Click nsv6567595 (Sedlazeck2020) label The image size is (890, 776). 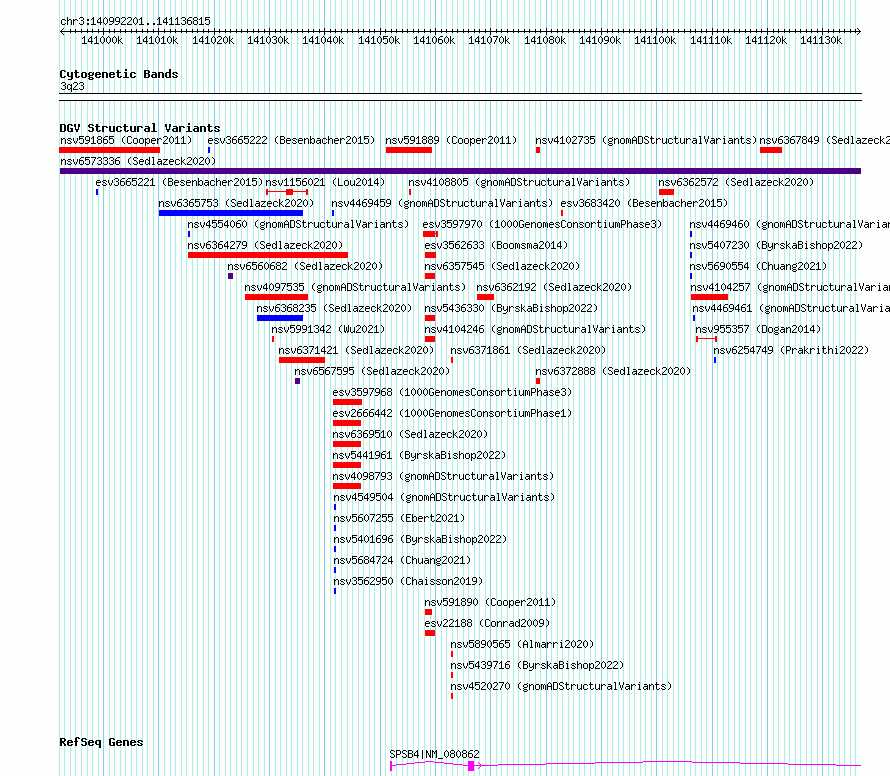pos(372,371)
